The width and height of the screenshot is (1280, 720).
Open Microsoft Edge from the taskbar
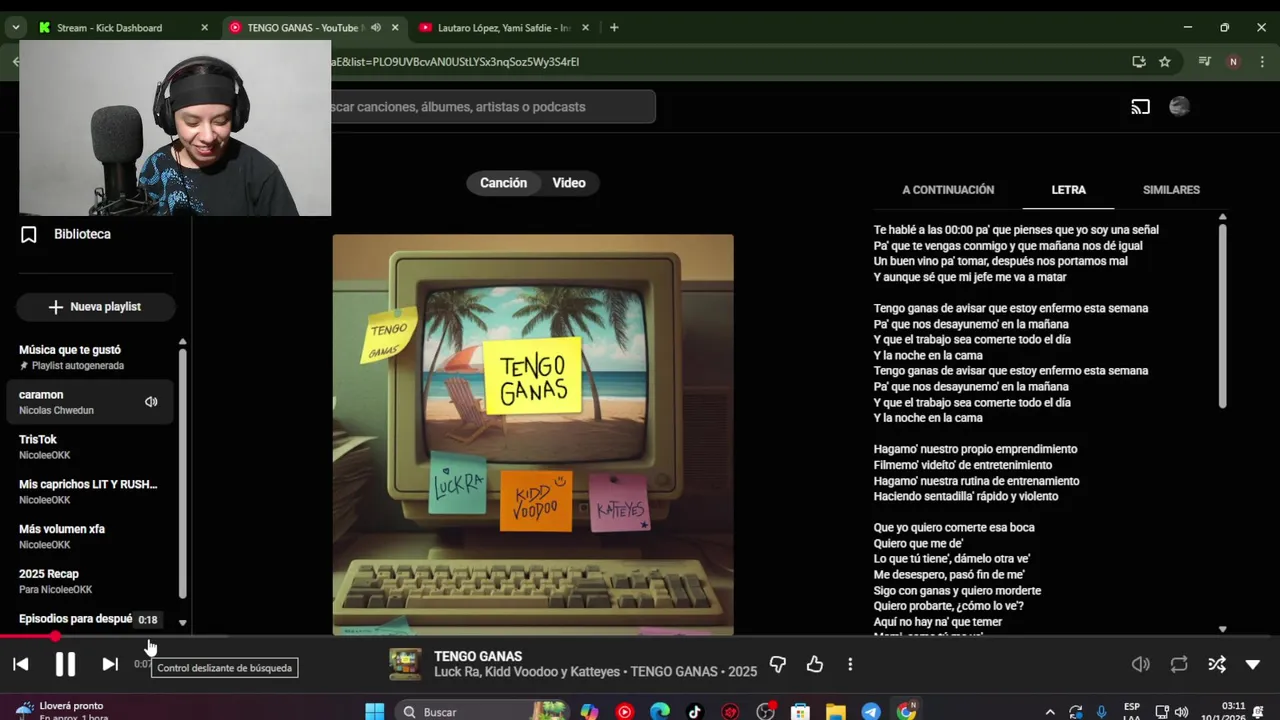point(660,712)
